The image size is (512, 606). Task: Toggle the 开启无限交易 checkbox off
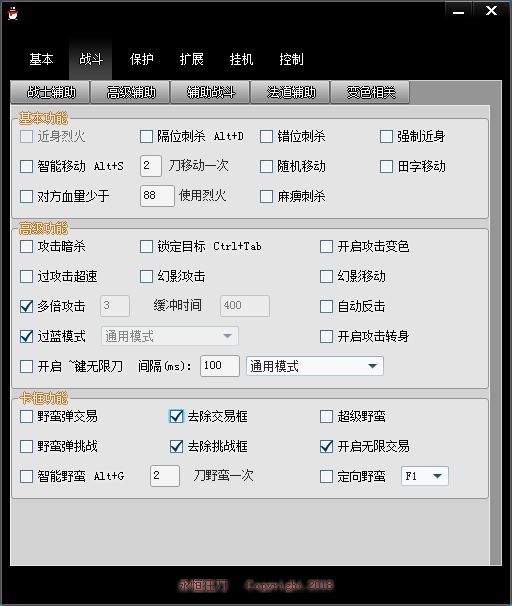pyautogui.click(x=326, y=446)
